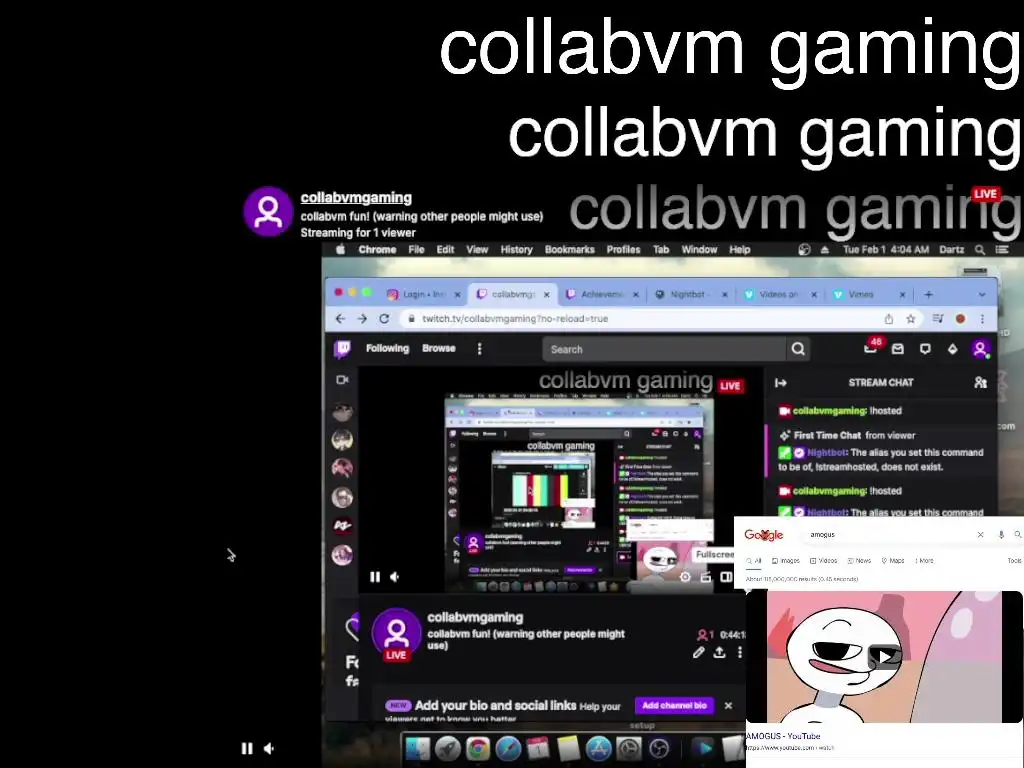Reload the Twitch page in Chrome

point(384,319)
